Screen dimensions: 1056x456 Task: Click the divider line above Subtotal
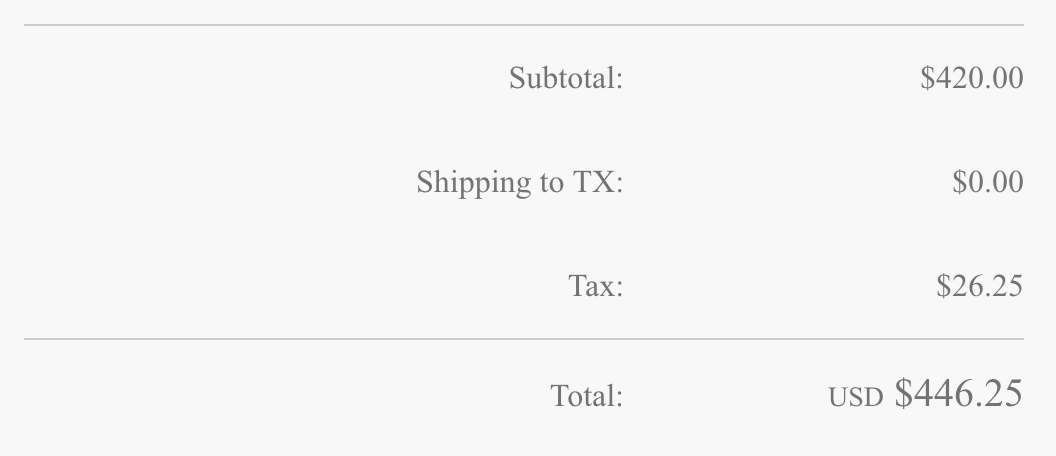524,25
